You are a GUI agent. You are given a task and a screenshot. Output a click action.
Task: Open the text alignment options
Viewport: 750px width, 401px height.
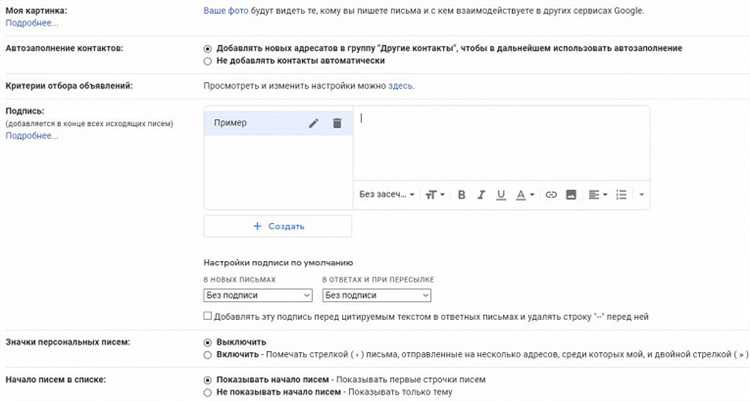pos(598,195)
